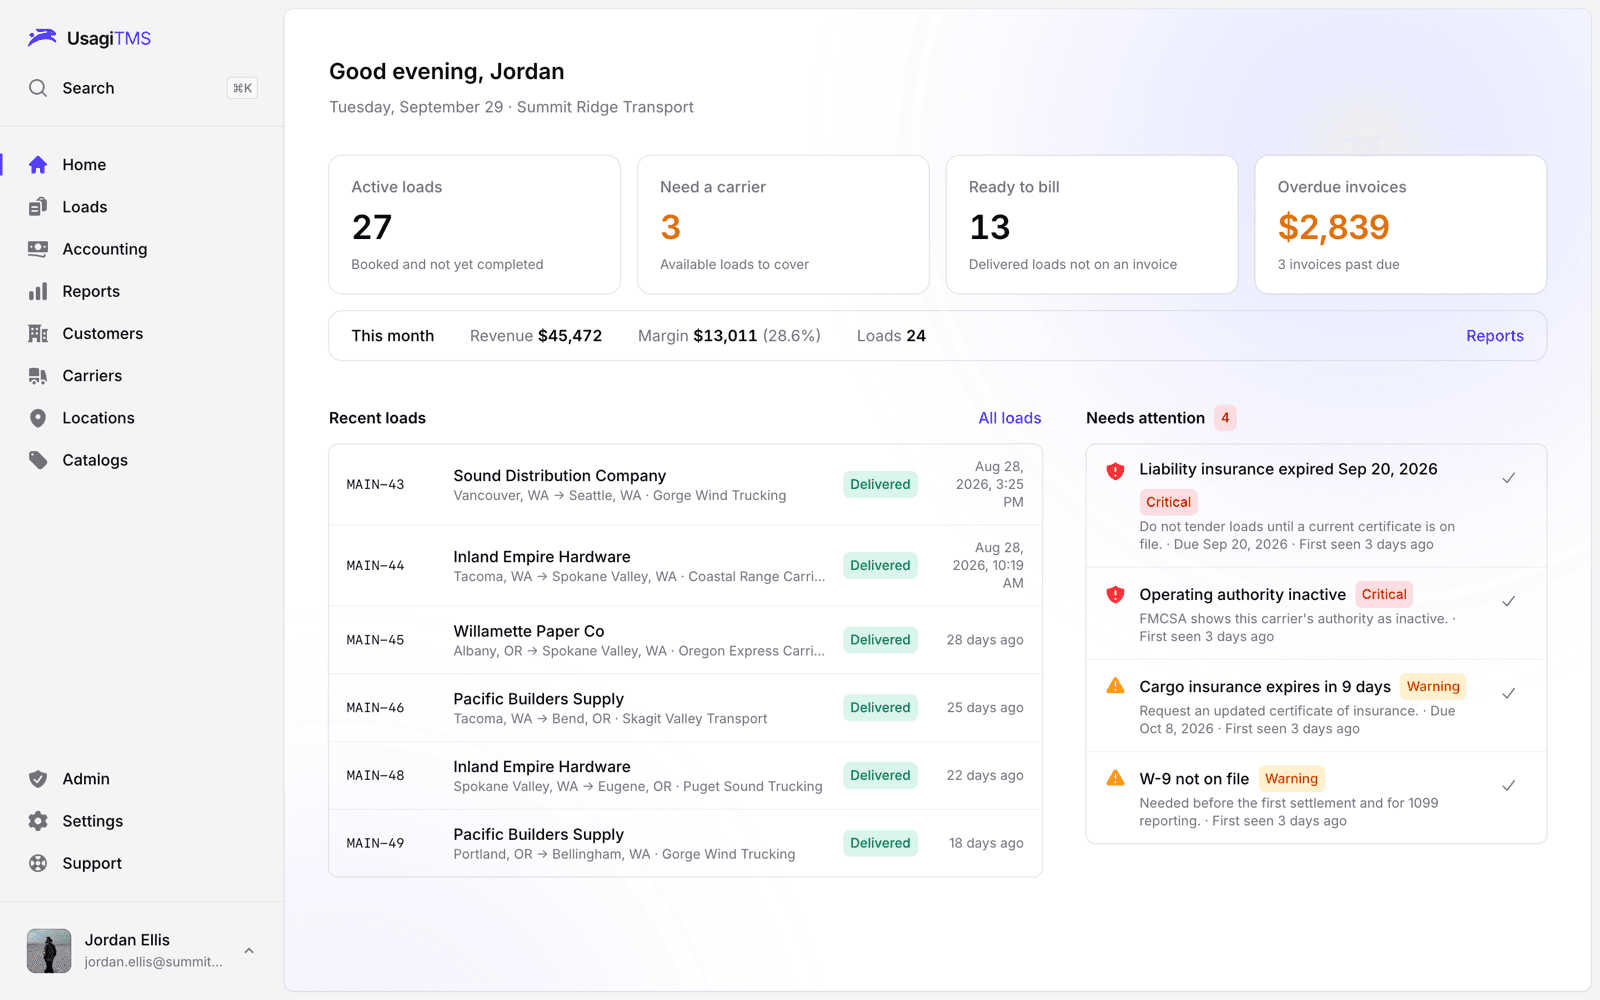Dismiss Cargo insurance expires alert with checkmark

tap(1509, 693)
